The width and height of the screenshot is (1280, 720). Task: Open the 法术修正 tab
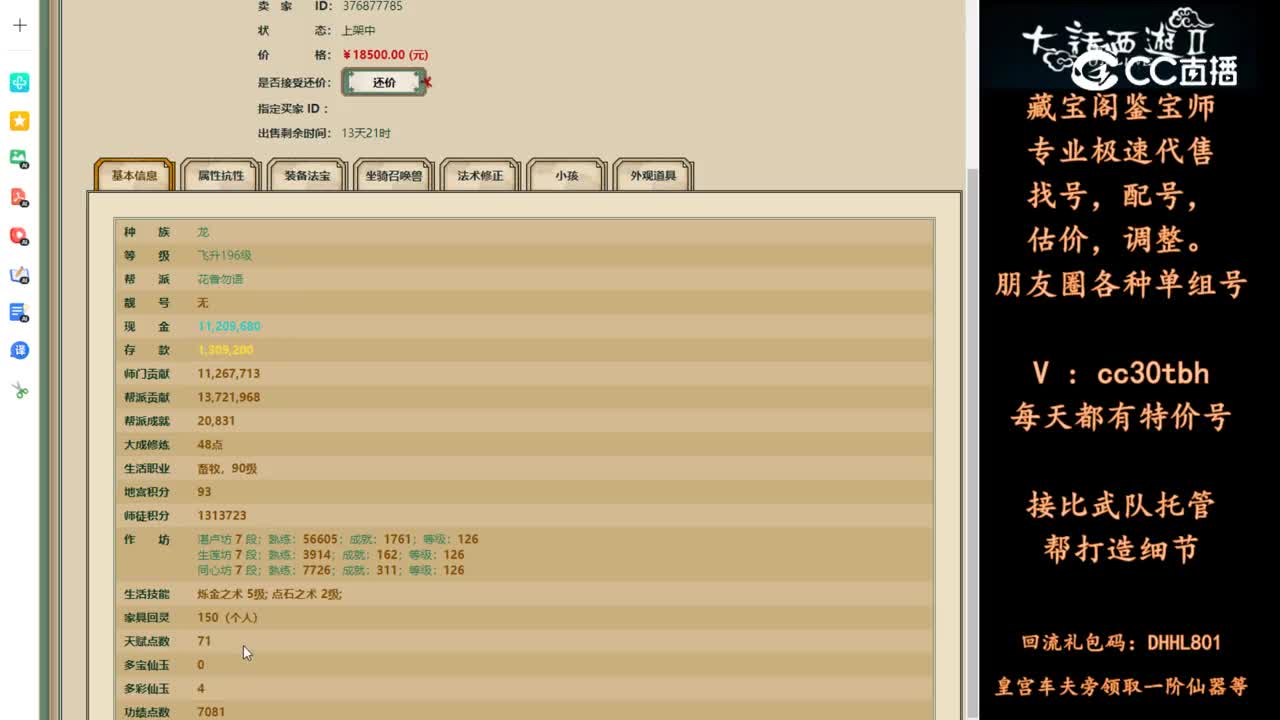pyautogui.click(x=480, y=176)
